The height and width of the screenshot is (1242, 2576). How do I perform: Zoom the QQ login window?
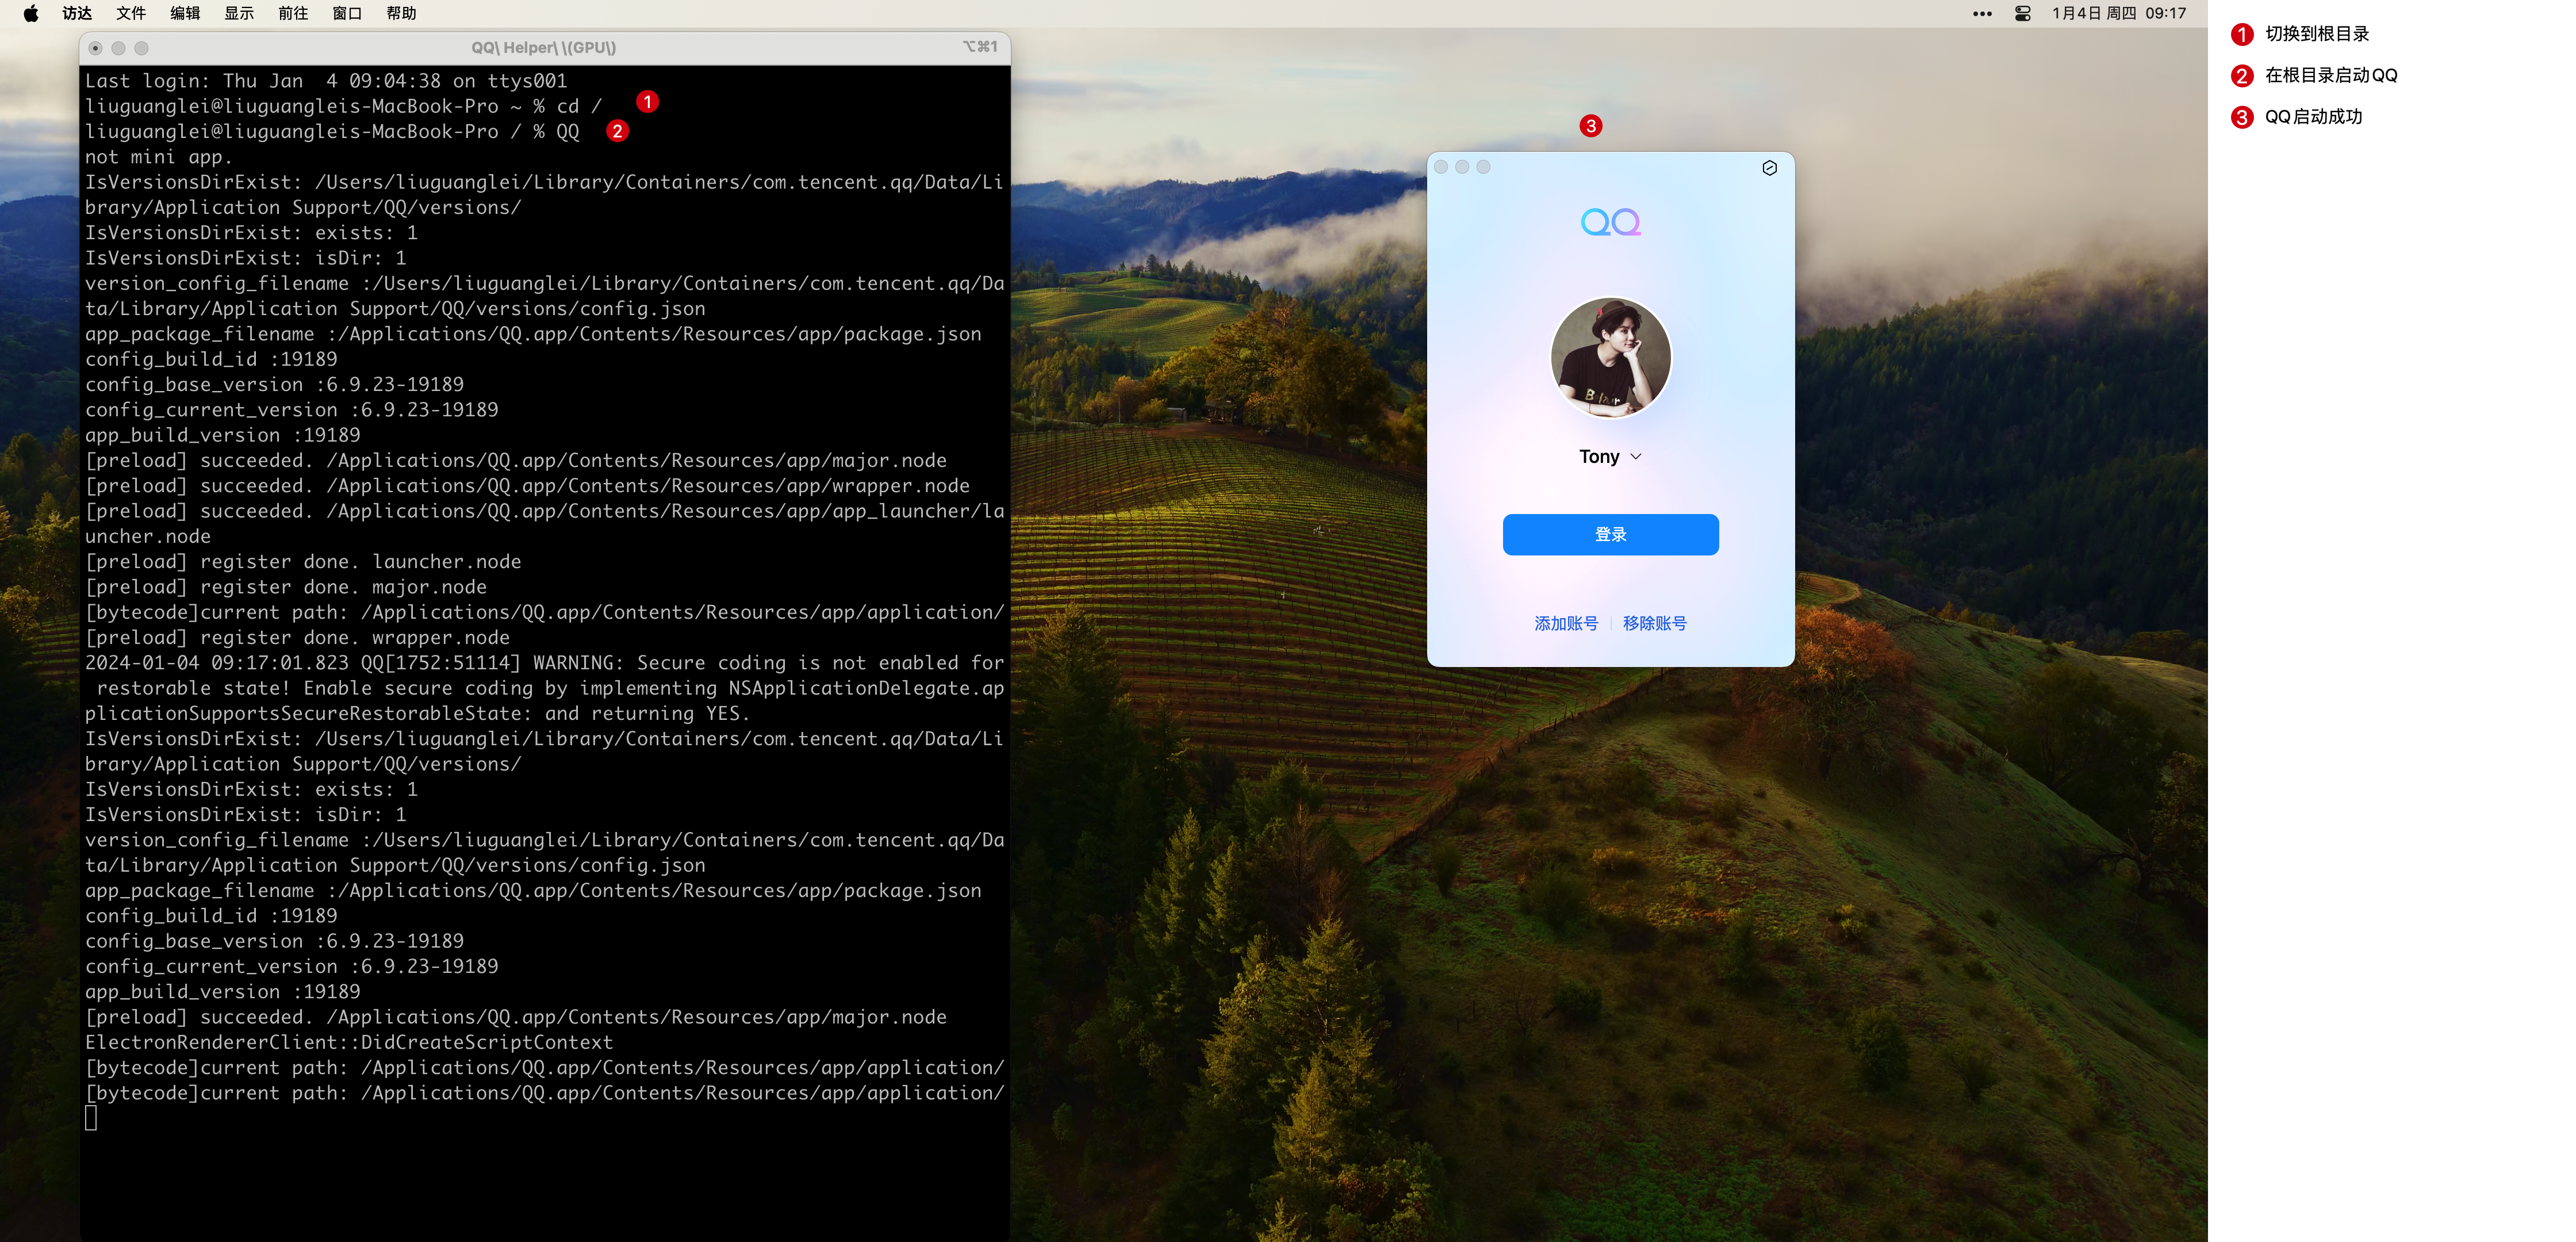pos(1483,167)
